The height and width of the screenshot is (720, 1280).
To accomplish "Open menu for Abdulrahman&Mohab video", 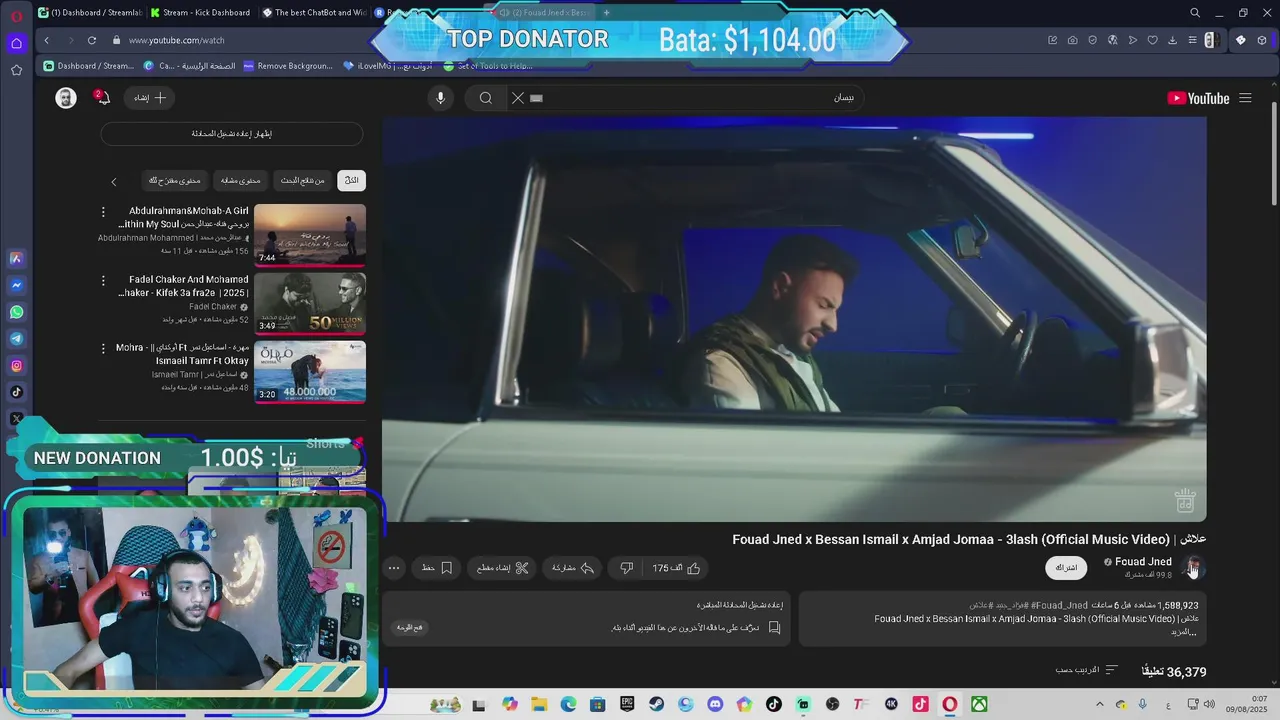I will (103, 212).
